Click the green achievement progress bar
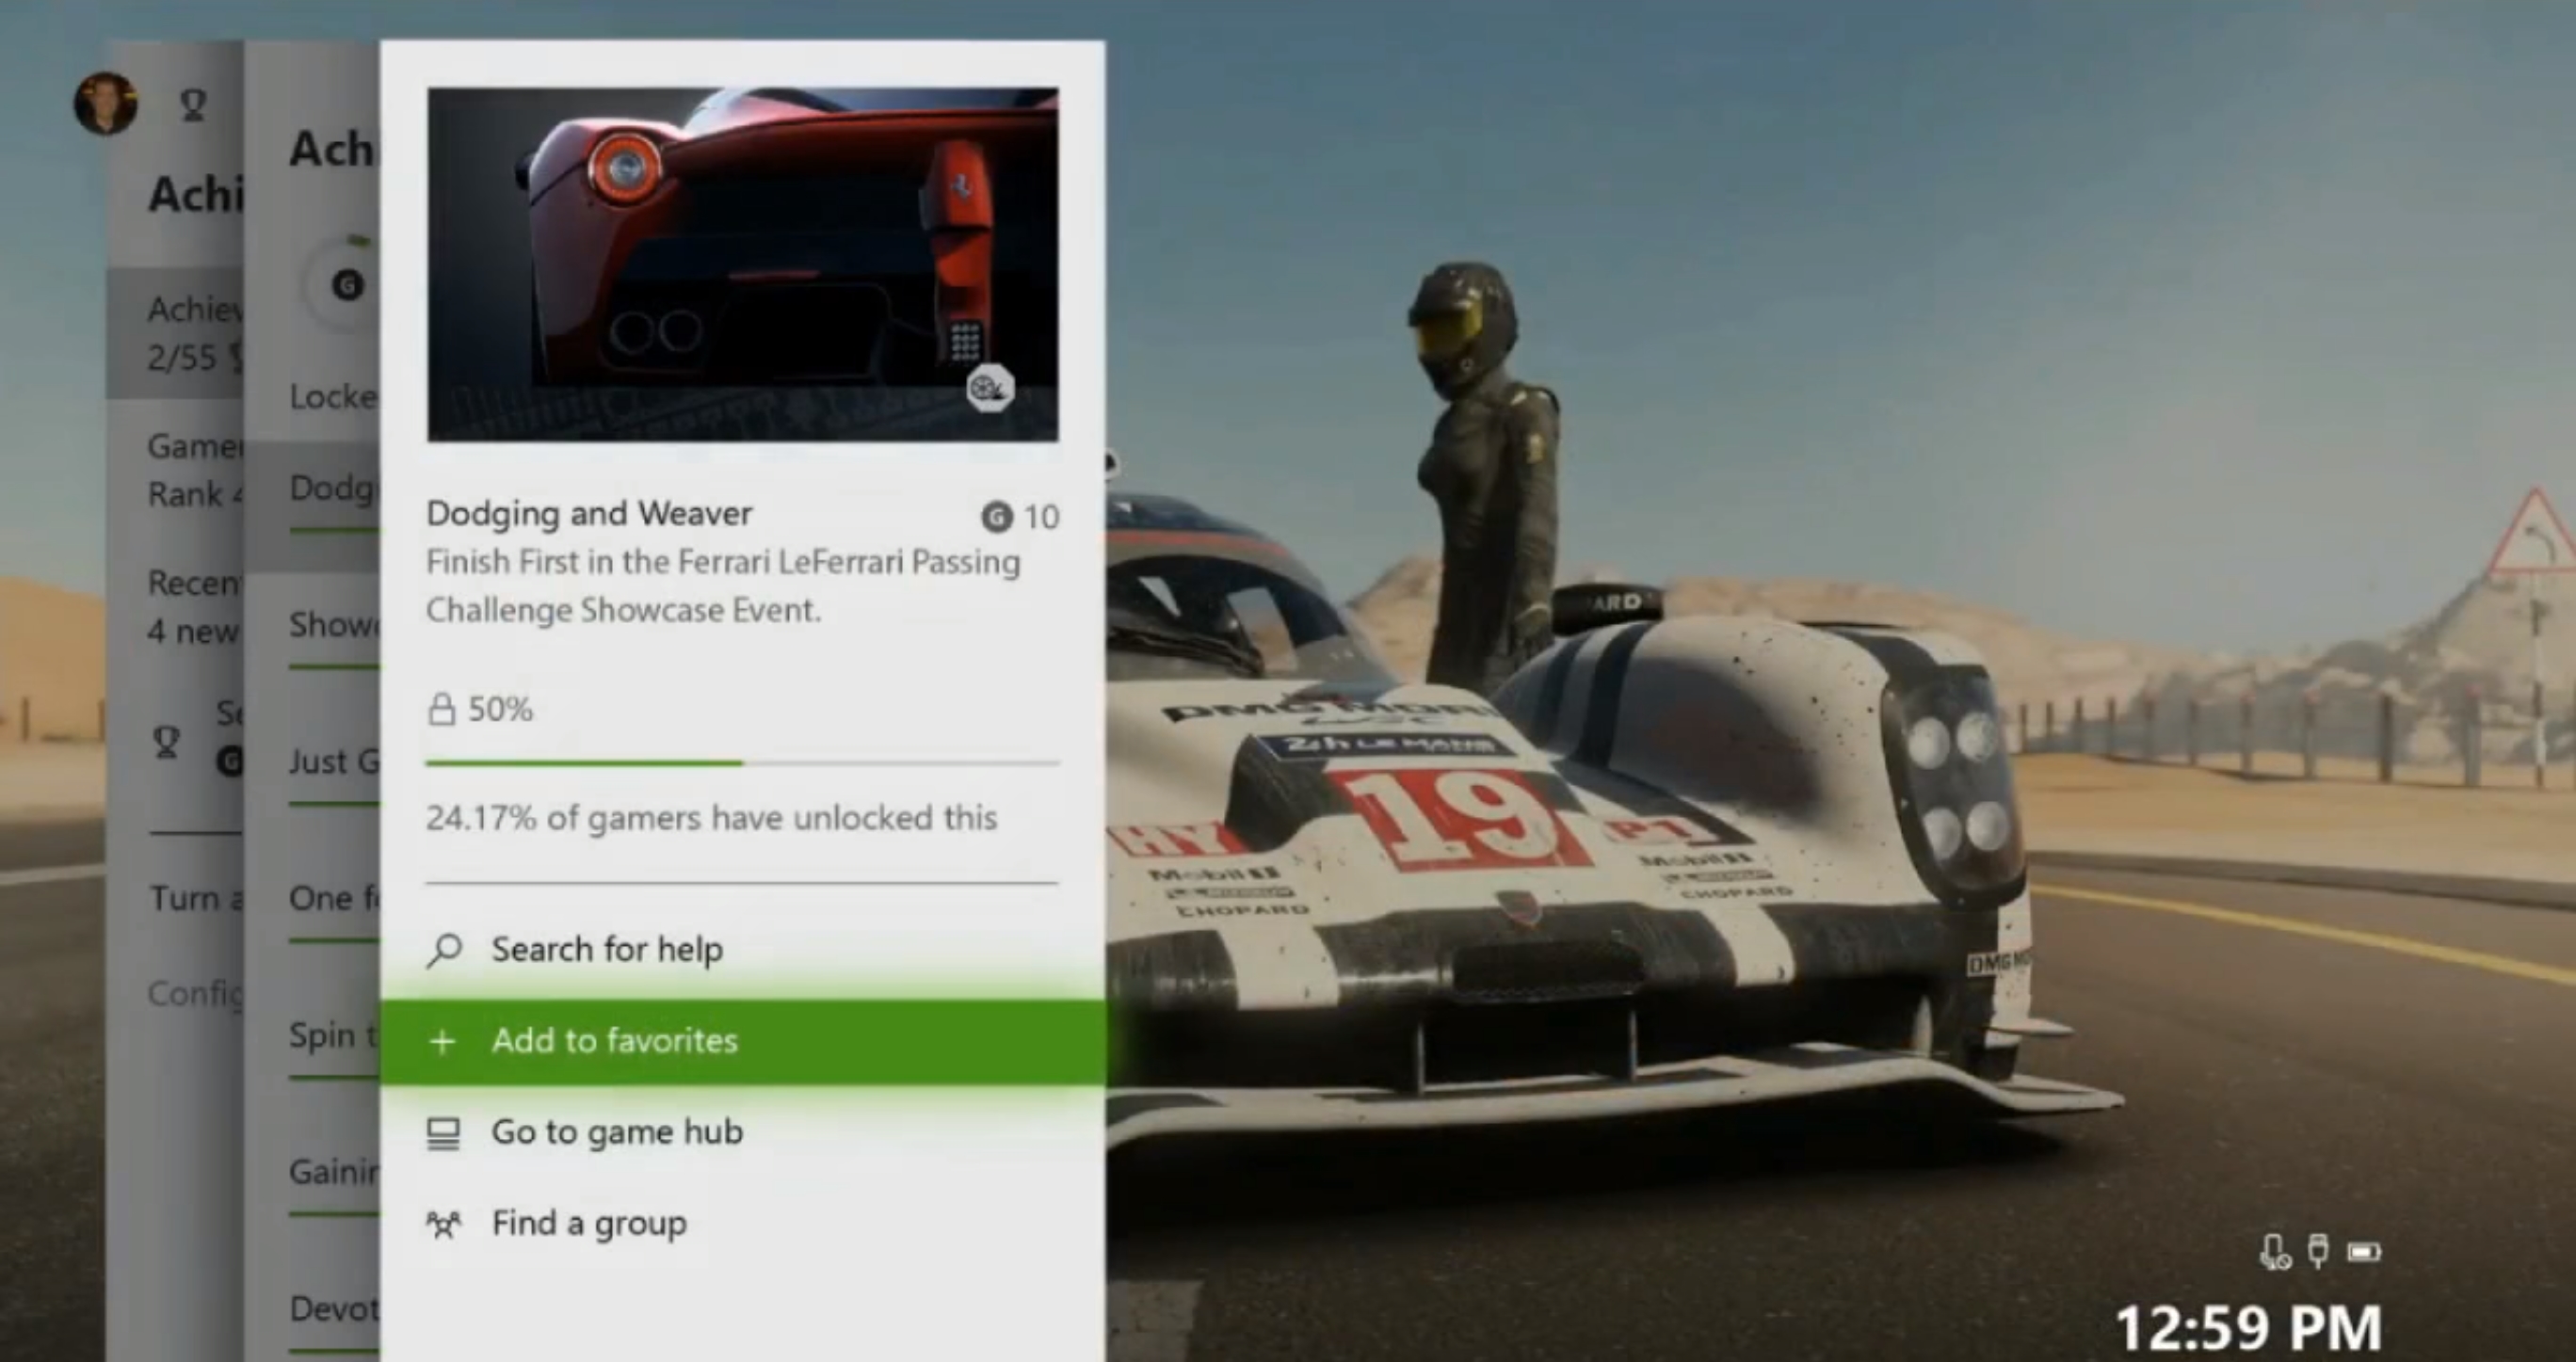Image resolution: width=2576 pixels, height=1362 pixels. [x=742, y=763]
